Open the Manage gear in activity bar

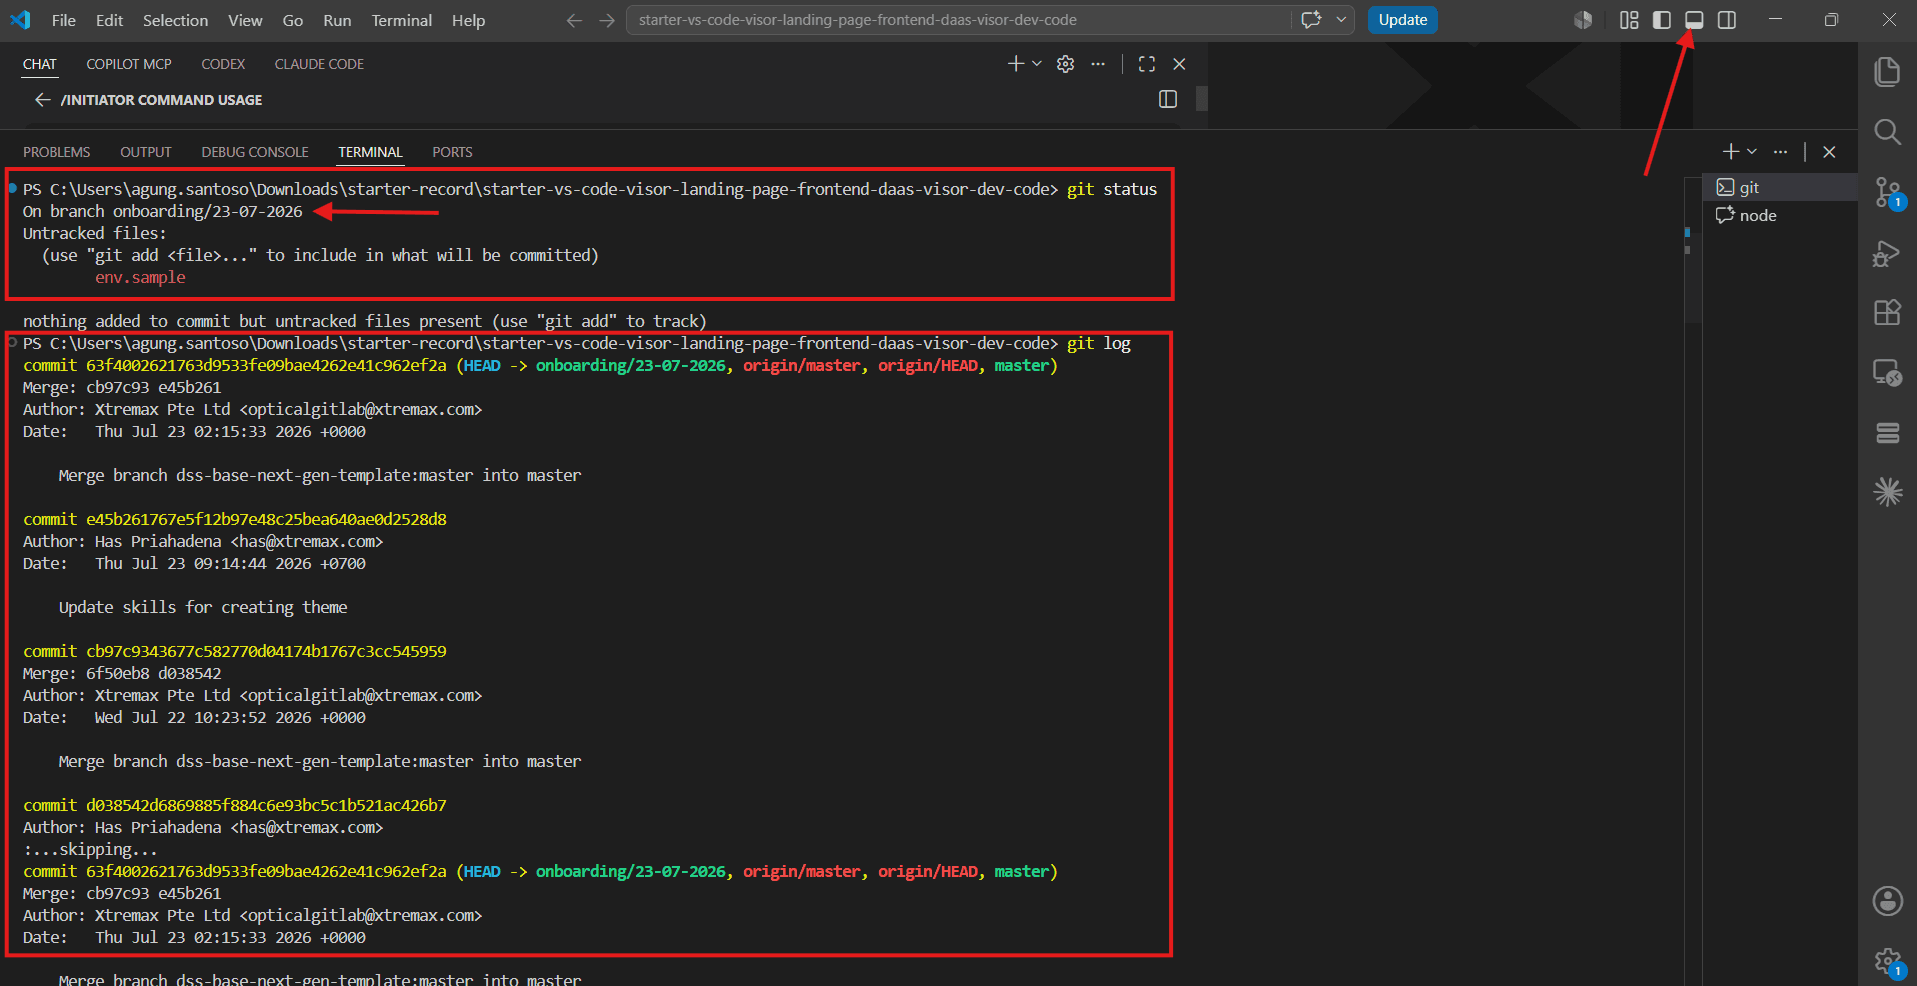[x=1888, y=962]
